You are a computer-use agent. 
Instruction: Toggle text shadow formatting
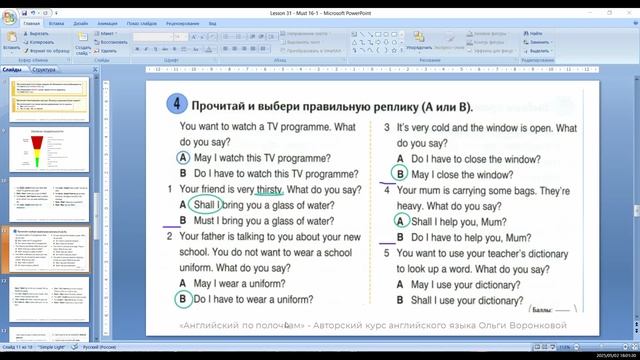pyautogui.click(x=174, y=49)
